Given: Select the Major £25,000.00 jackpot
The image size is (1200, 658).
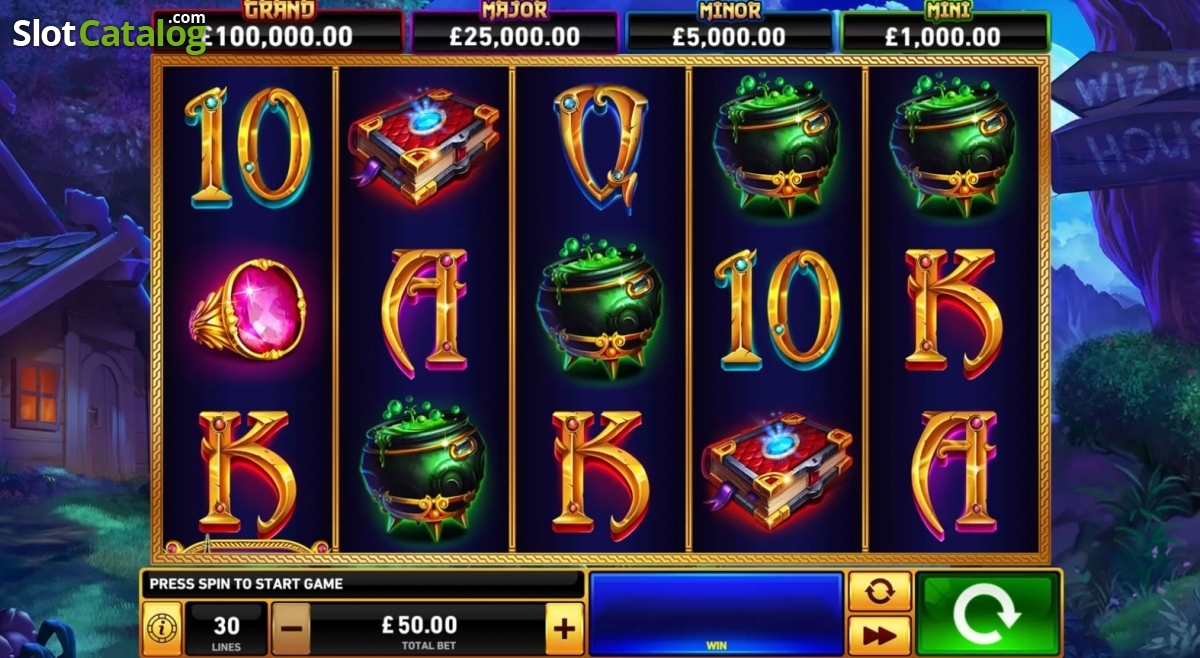Looking at the screenshot, I should (x=515, y=32).
